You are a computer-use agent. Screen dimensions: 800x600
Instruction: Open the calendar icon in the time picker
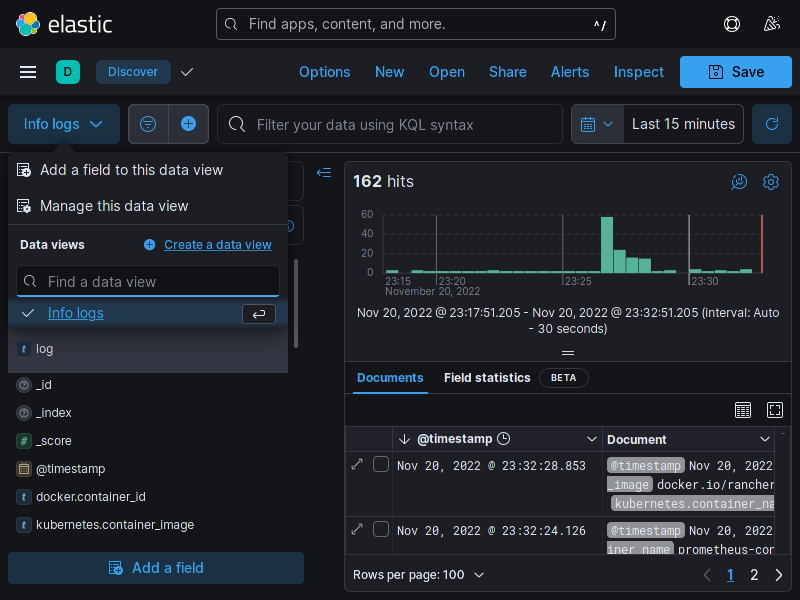[590, 124]
